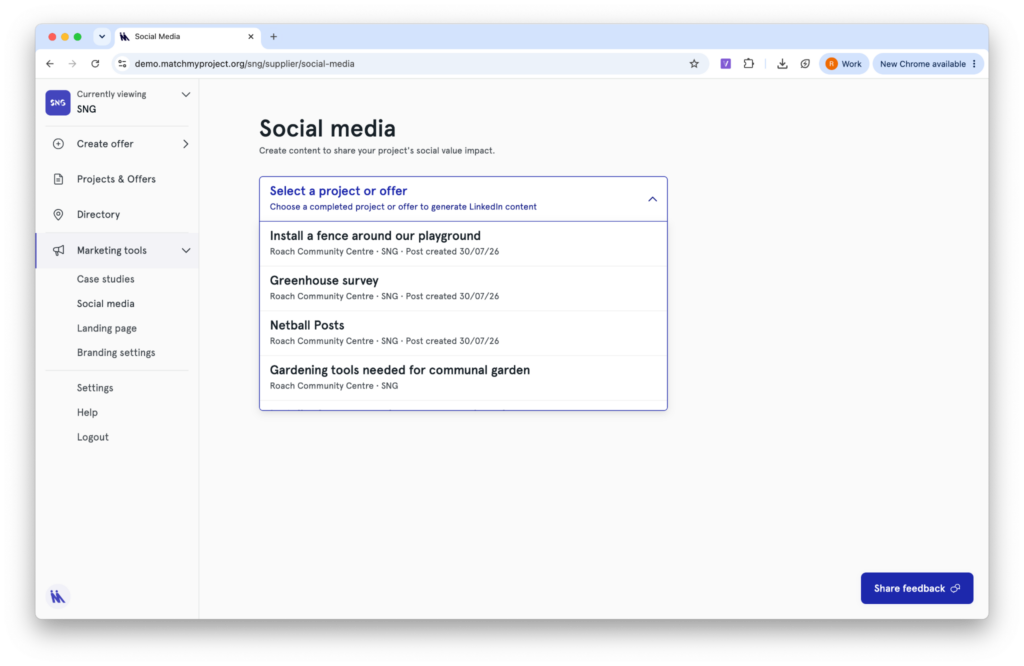This screenshot has height=666, width=1024.
Task: Choose the Greenhouse survey project option
Action: click(x=463, y=288)
